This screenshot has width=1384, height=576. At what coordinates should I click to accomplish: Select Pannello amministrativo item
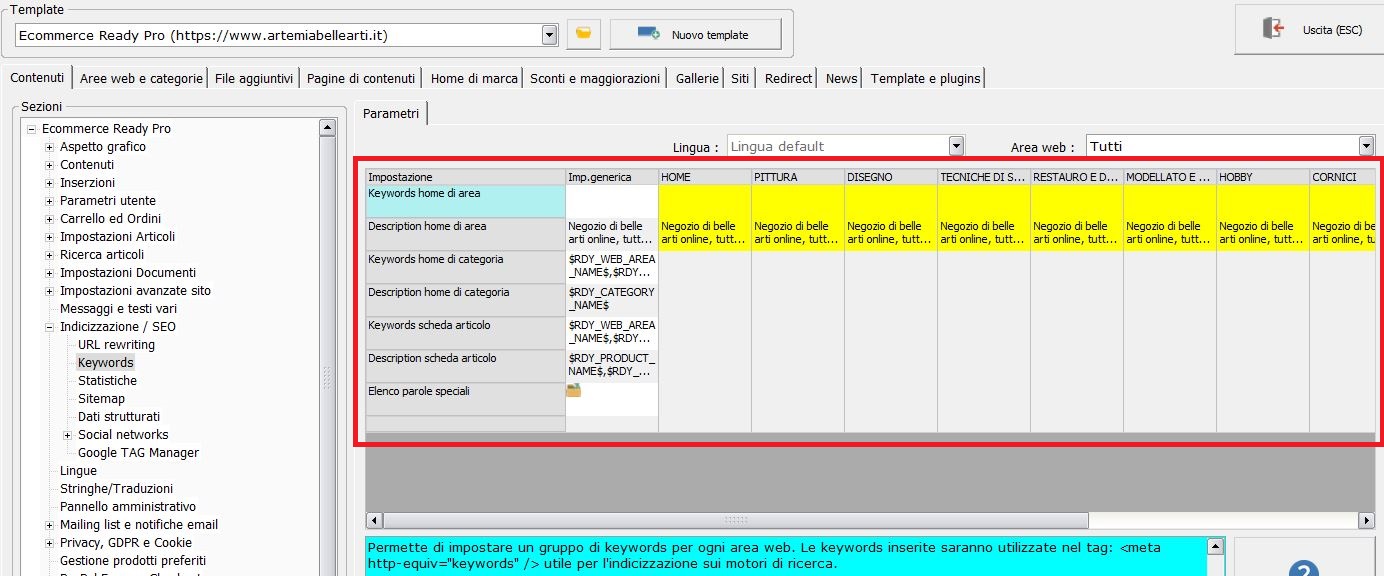coord(128,507)
